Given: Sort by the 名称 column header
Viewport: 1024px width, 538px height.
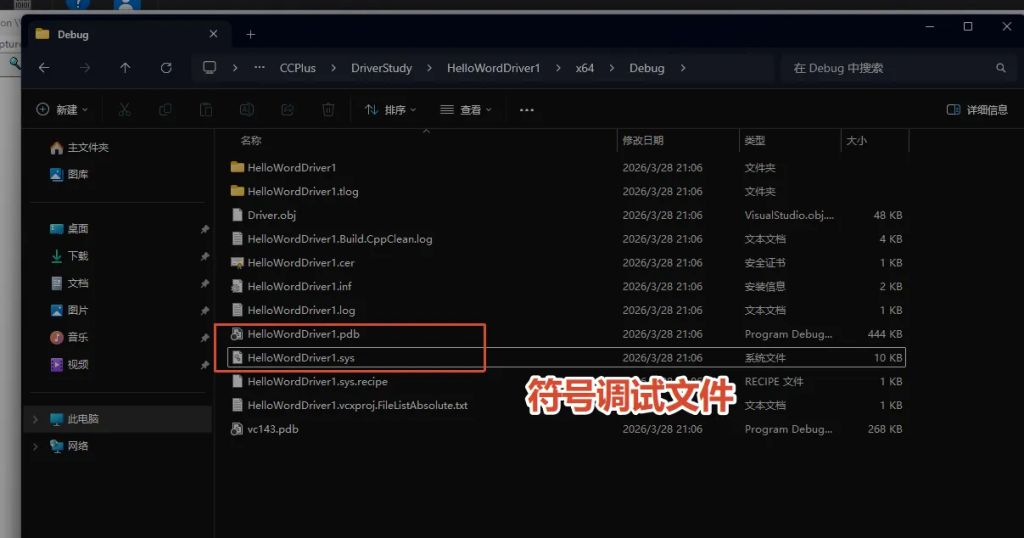Looking at the screenshot, I should pos(251,140).
